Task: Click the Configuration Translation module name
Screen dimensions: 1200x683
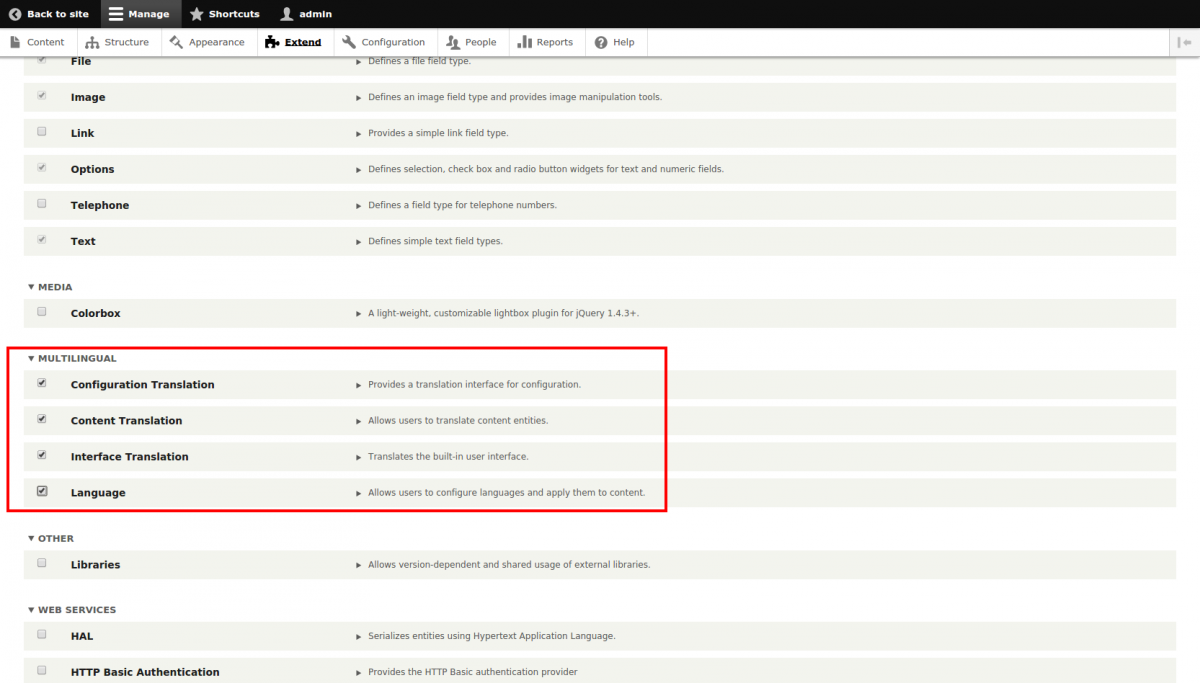Action: (142, 385)
